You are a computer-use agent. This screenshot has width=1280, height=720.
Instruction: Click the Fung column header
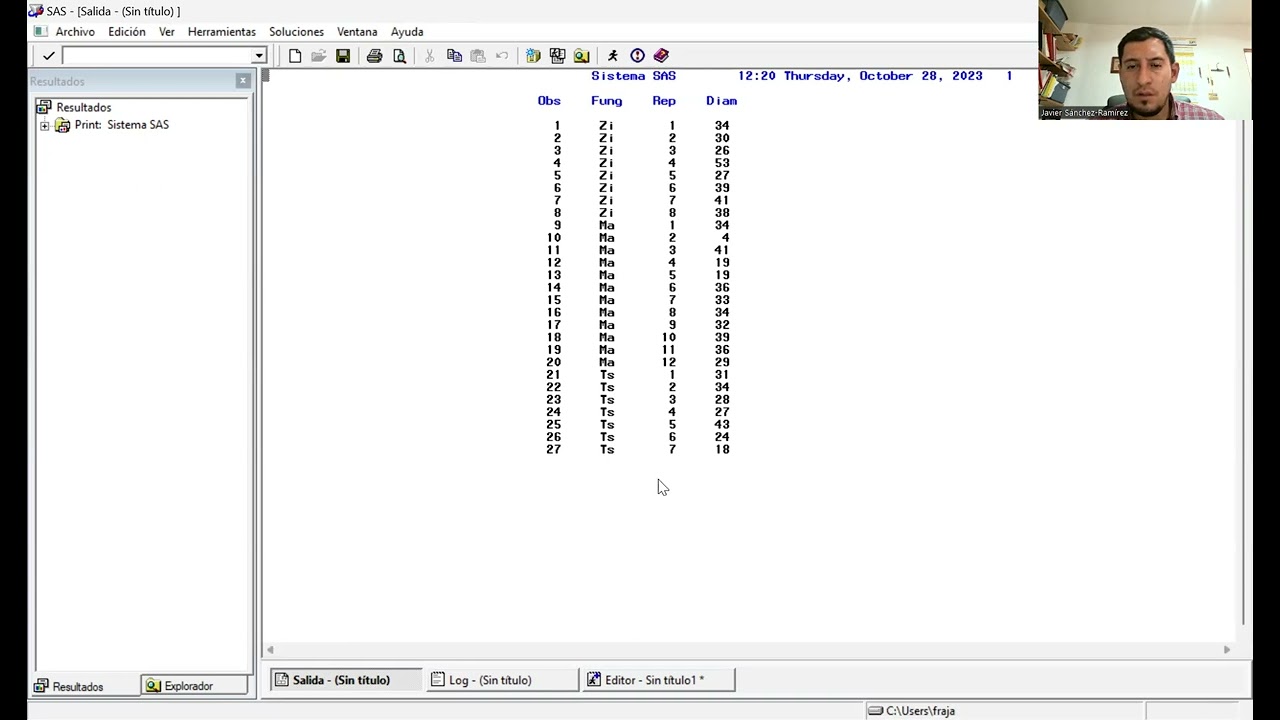coord(606,101)
